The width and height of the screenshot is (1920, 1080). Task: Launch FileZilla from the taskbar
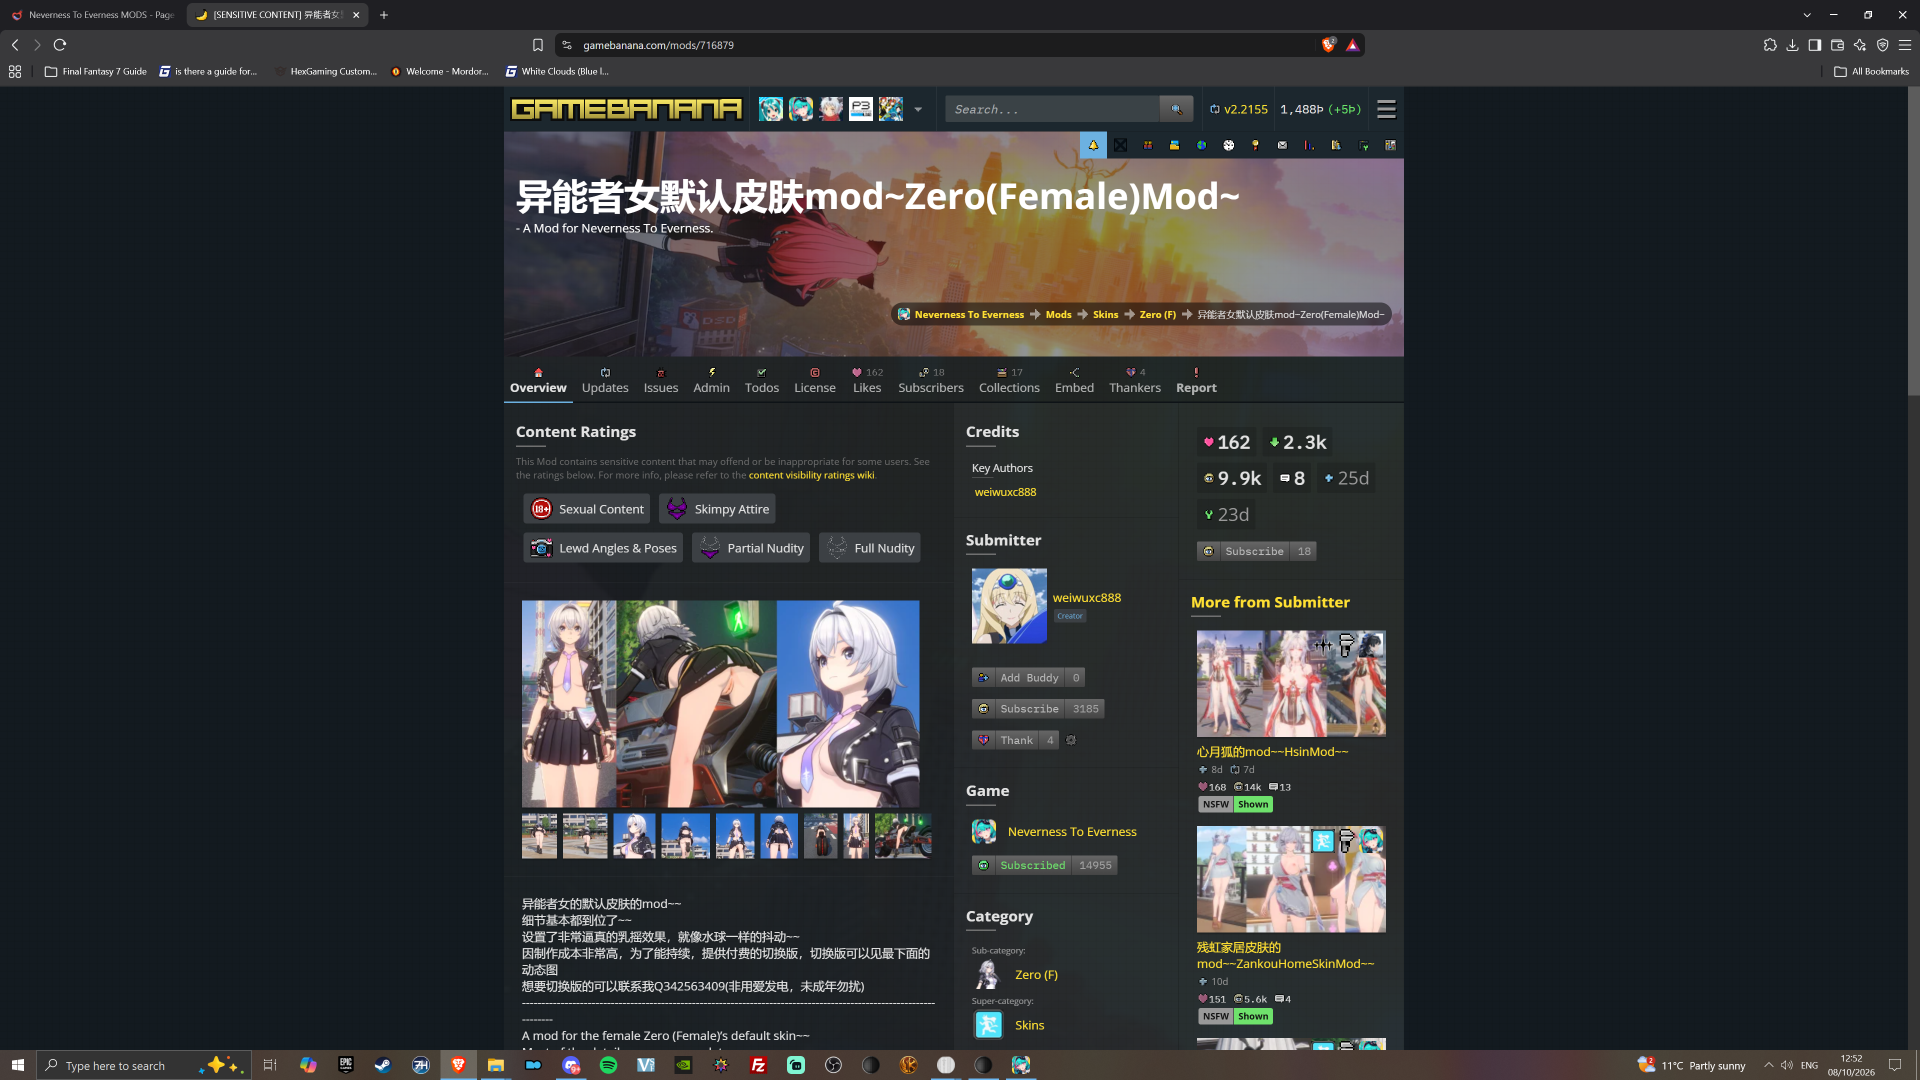pos(758,1065)
